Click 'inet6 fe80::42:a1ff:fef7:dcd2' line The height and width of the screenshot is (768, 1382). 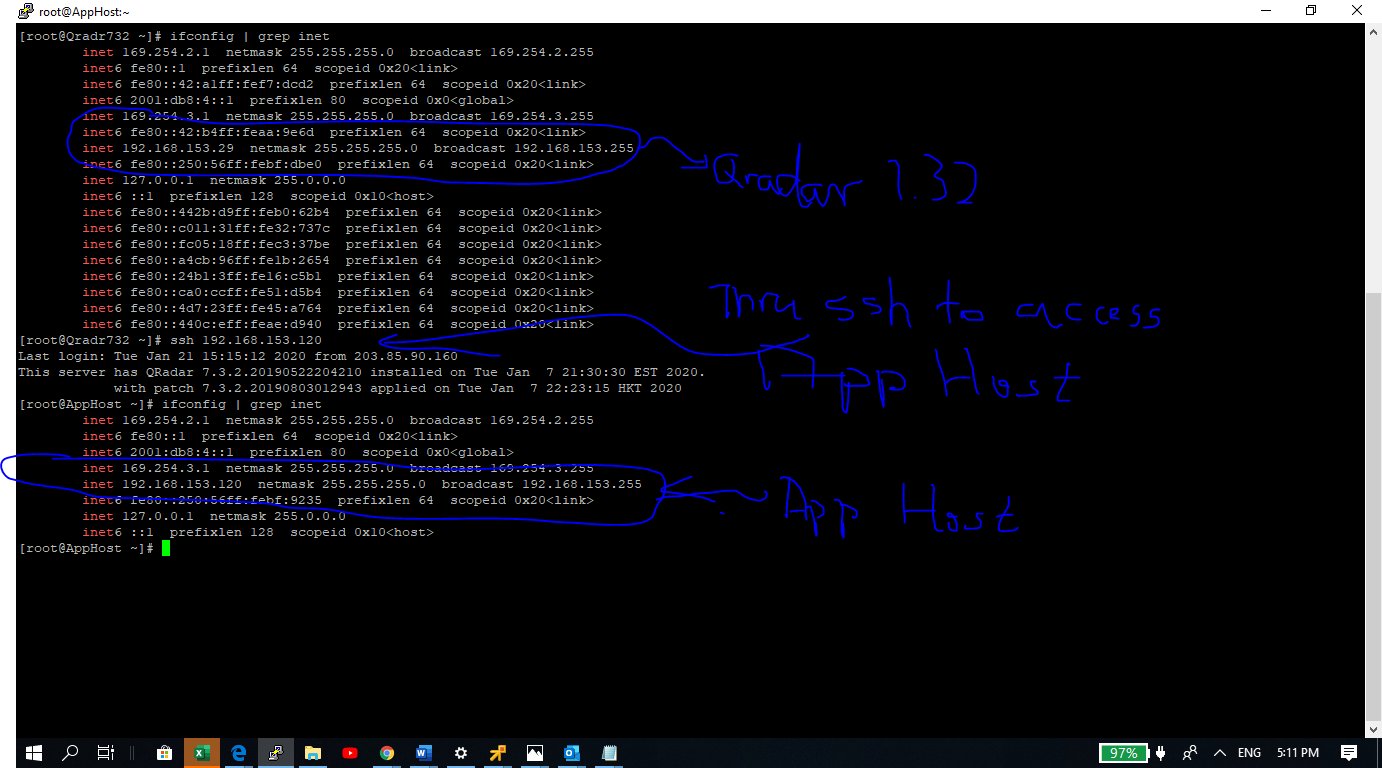tap(334, 84)
